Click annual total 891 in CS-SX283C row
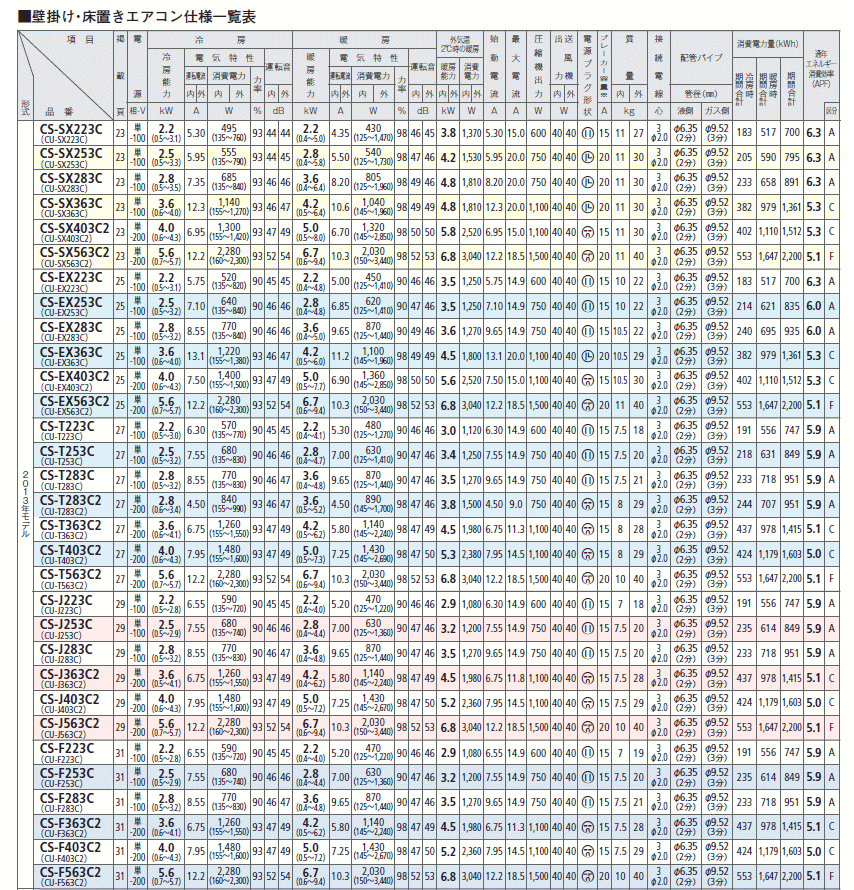The height and width of the screenshot is (890, 854). click(x=792, y=182)
